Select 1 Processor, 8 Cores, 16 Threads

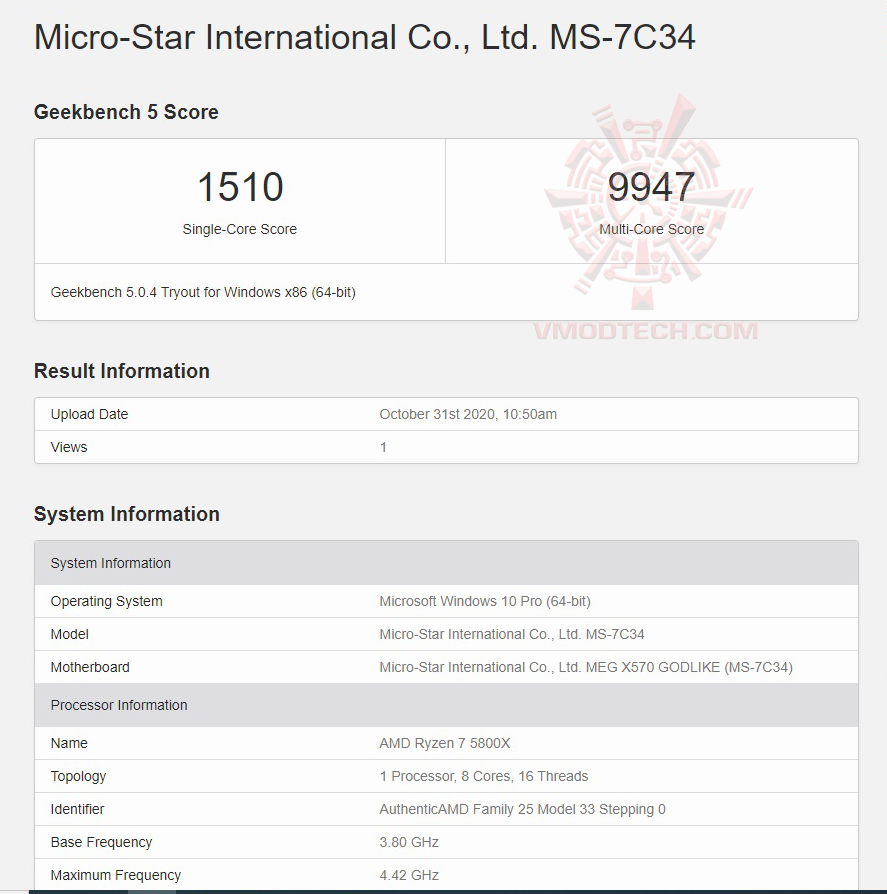click(484, 777)
